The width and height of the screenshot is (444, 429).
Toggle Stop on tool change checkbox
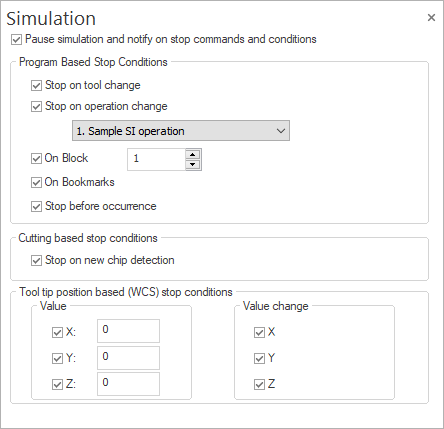(36, 85)
